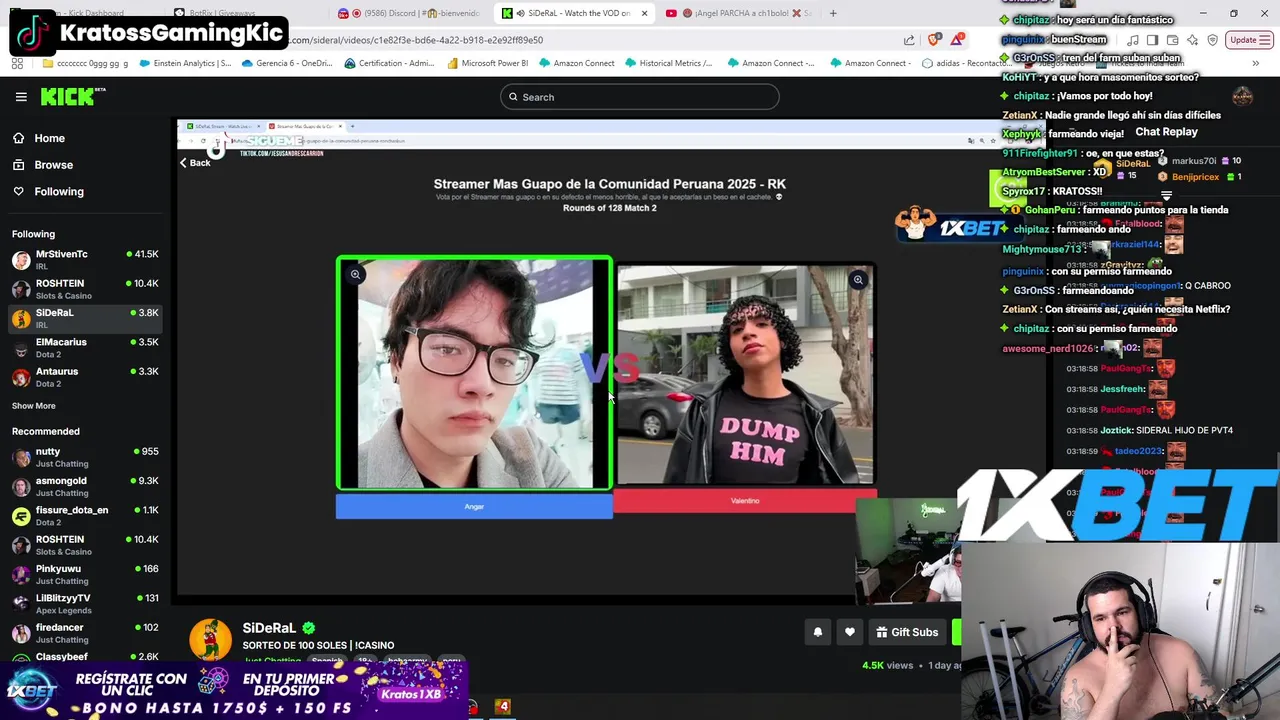Toggle SiDeRaL notification bell

pyautogui.click(x=818, y=632)
